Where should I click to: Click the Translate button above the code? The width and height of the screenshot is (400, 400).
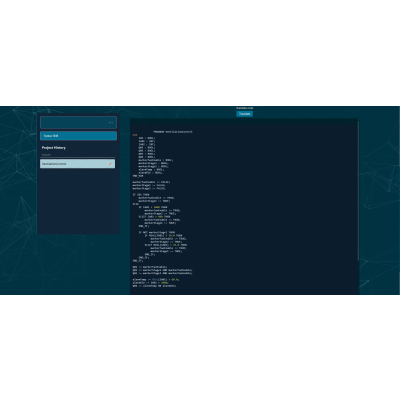click(245, 114)
